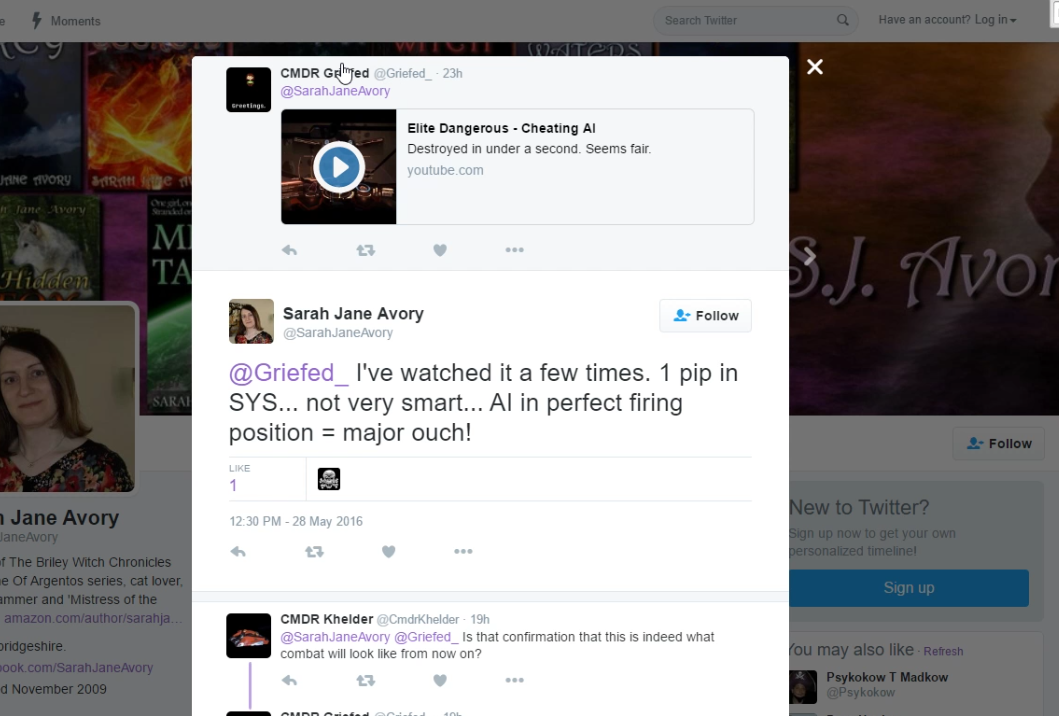1059x716 pixels.
Task: Open the profile photo on the background page
Action: [x=68, y=397]
